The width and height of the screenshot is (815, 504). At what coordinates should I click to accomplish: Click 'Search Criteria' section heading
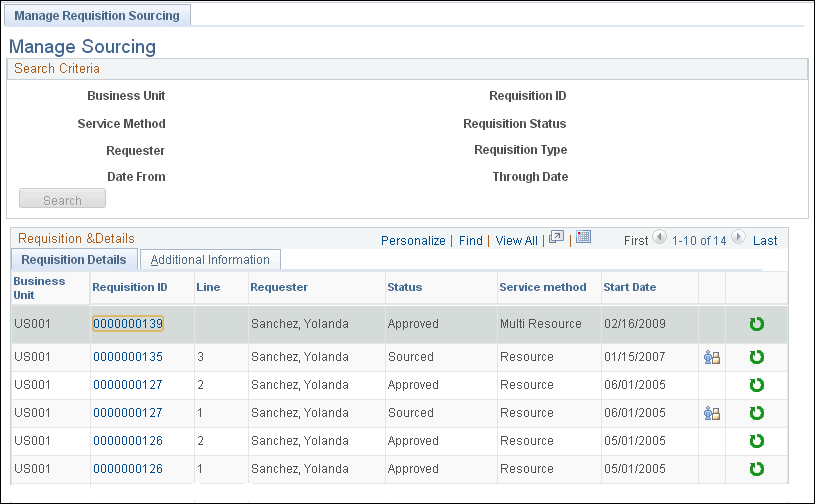(57, 69)
